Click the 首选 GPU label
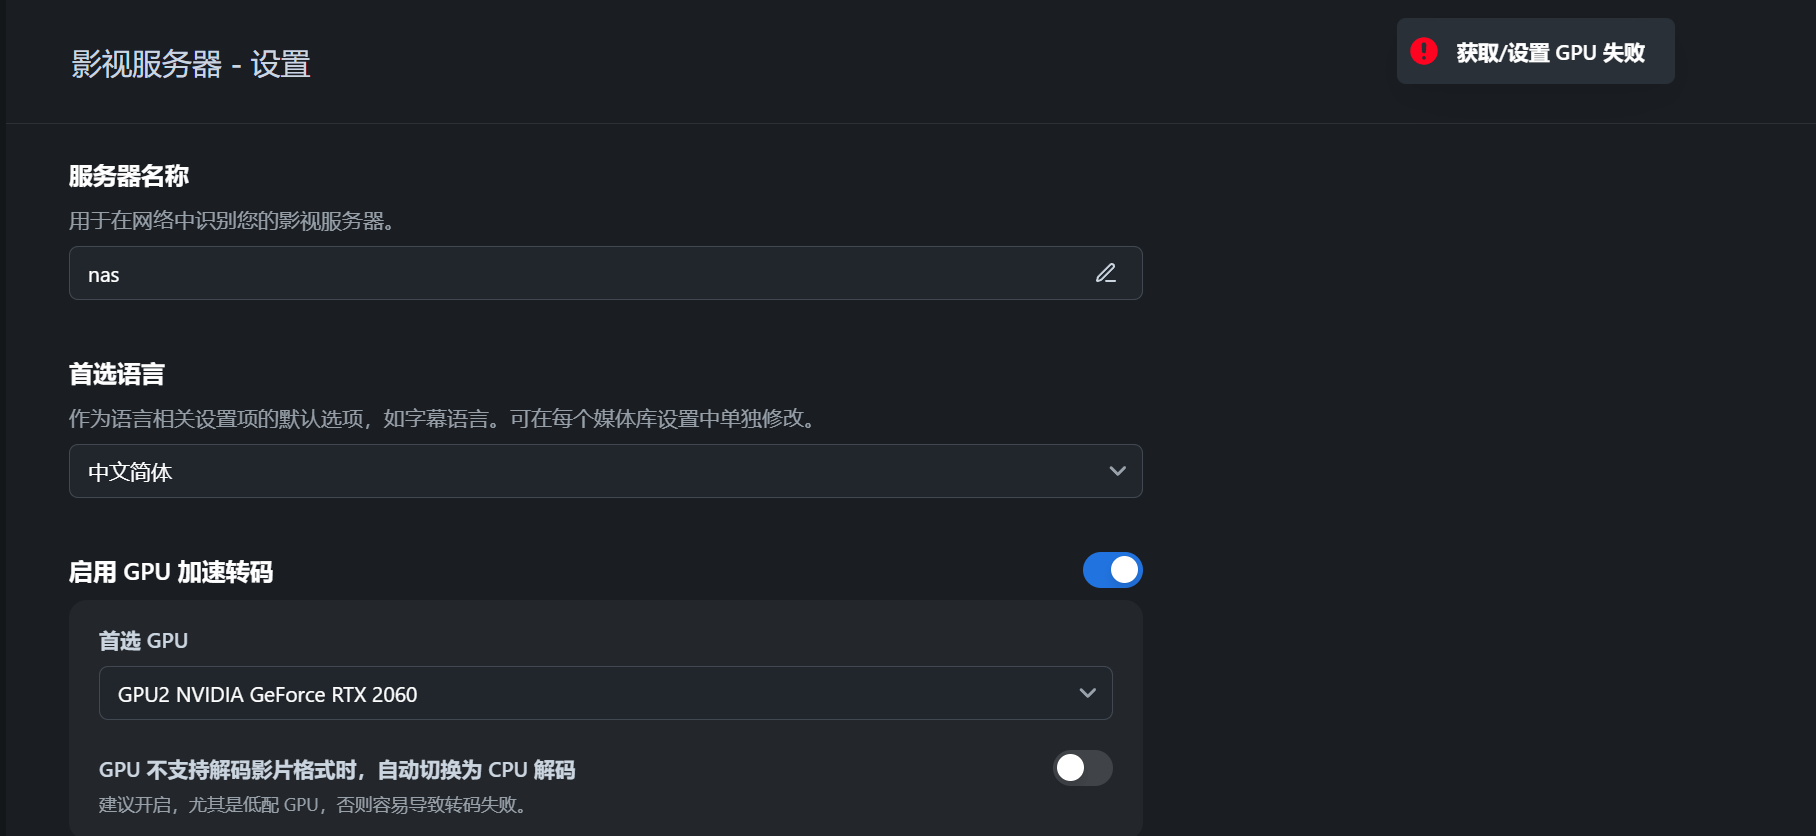The height and width of the screenshot is (836, 1816). click(x=143, y=641)
